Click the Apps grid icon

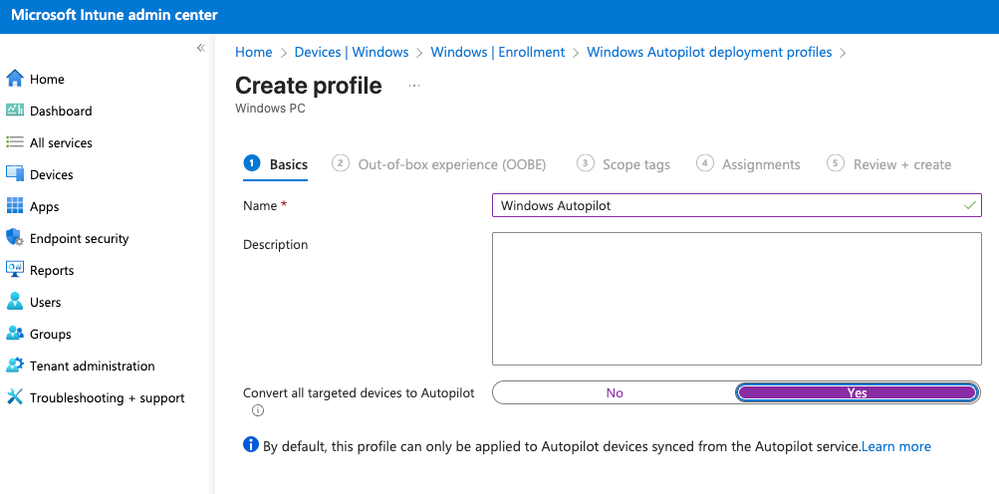point(15,207)
